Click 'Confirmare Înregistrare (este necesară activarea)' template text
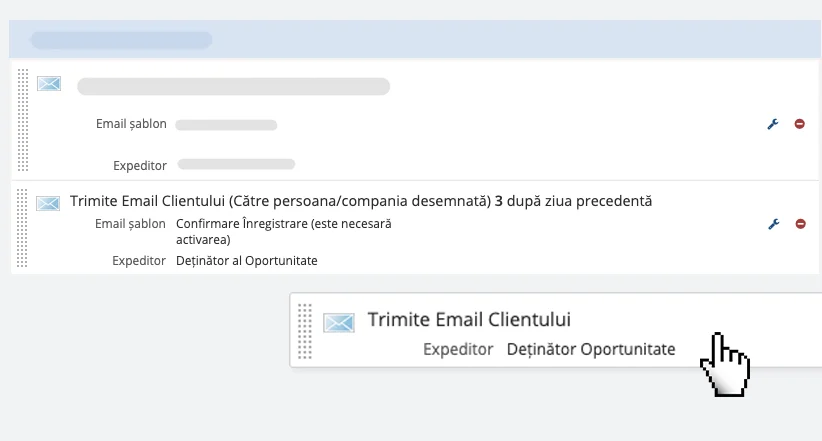 (x=284, y=231)
